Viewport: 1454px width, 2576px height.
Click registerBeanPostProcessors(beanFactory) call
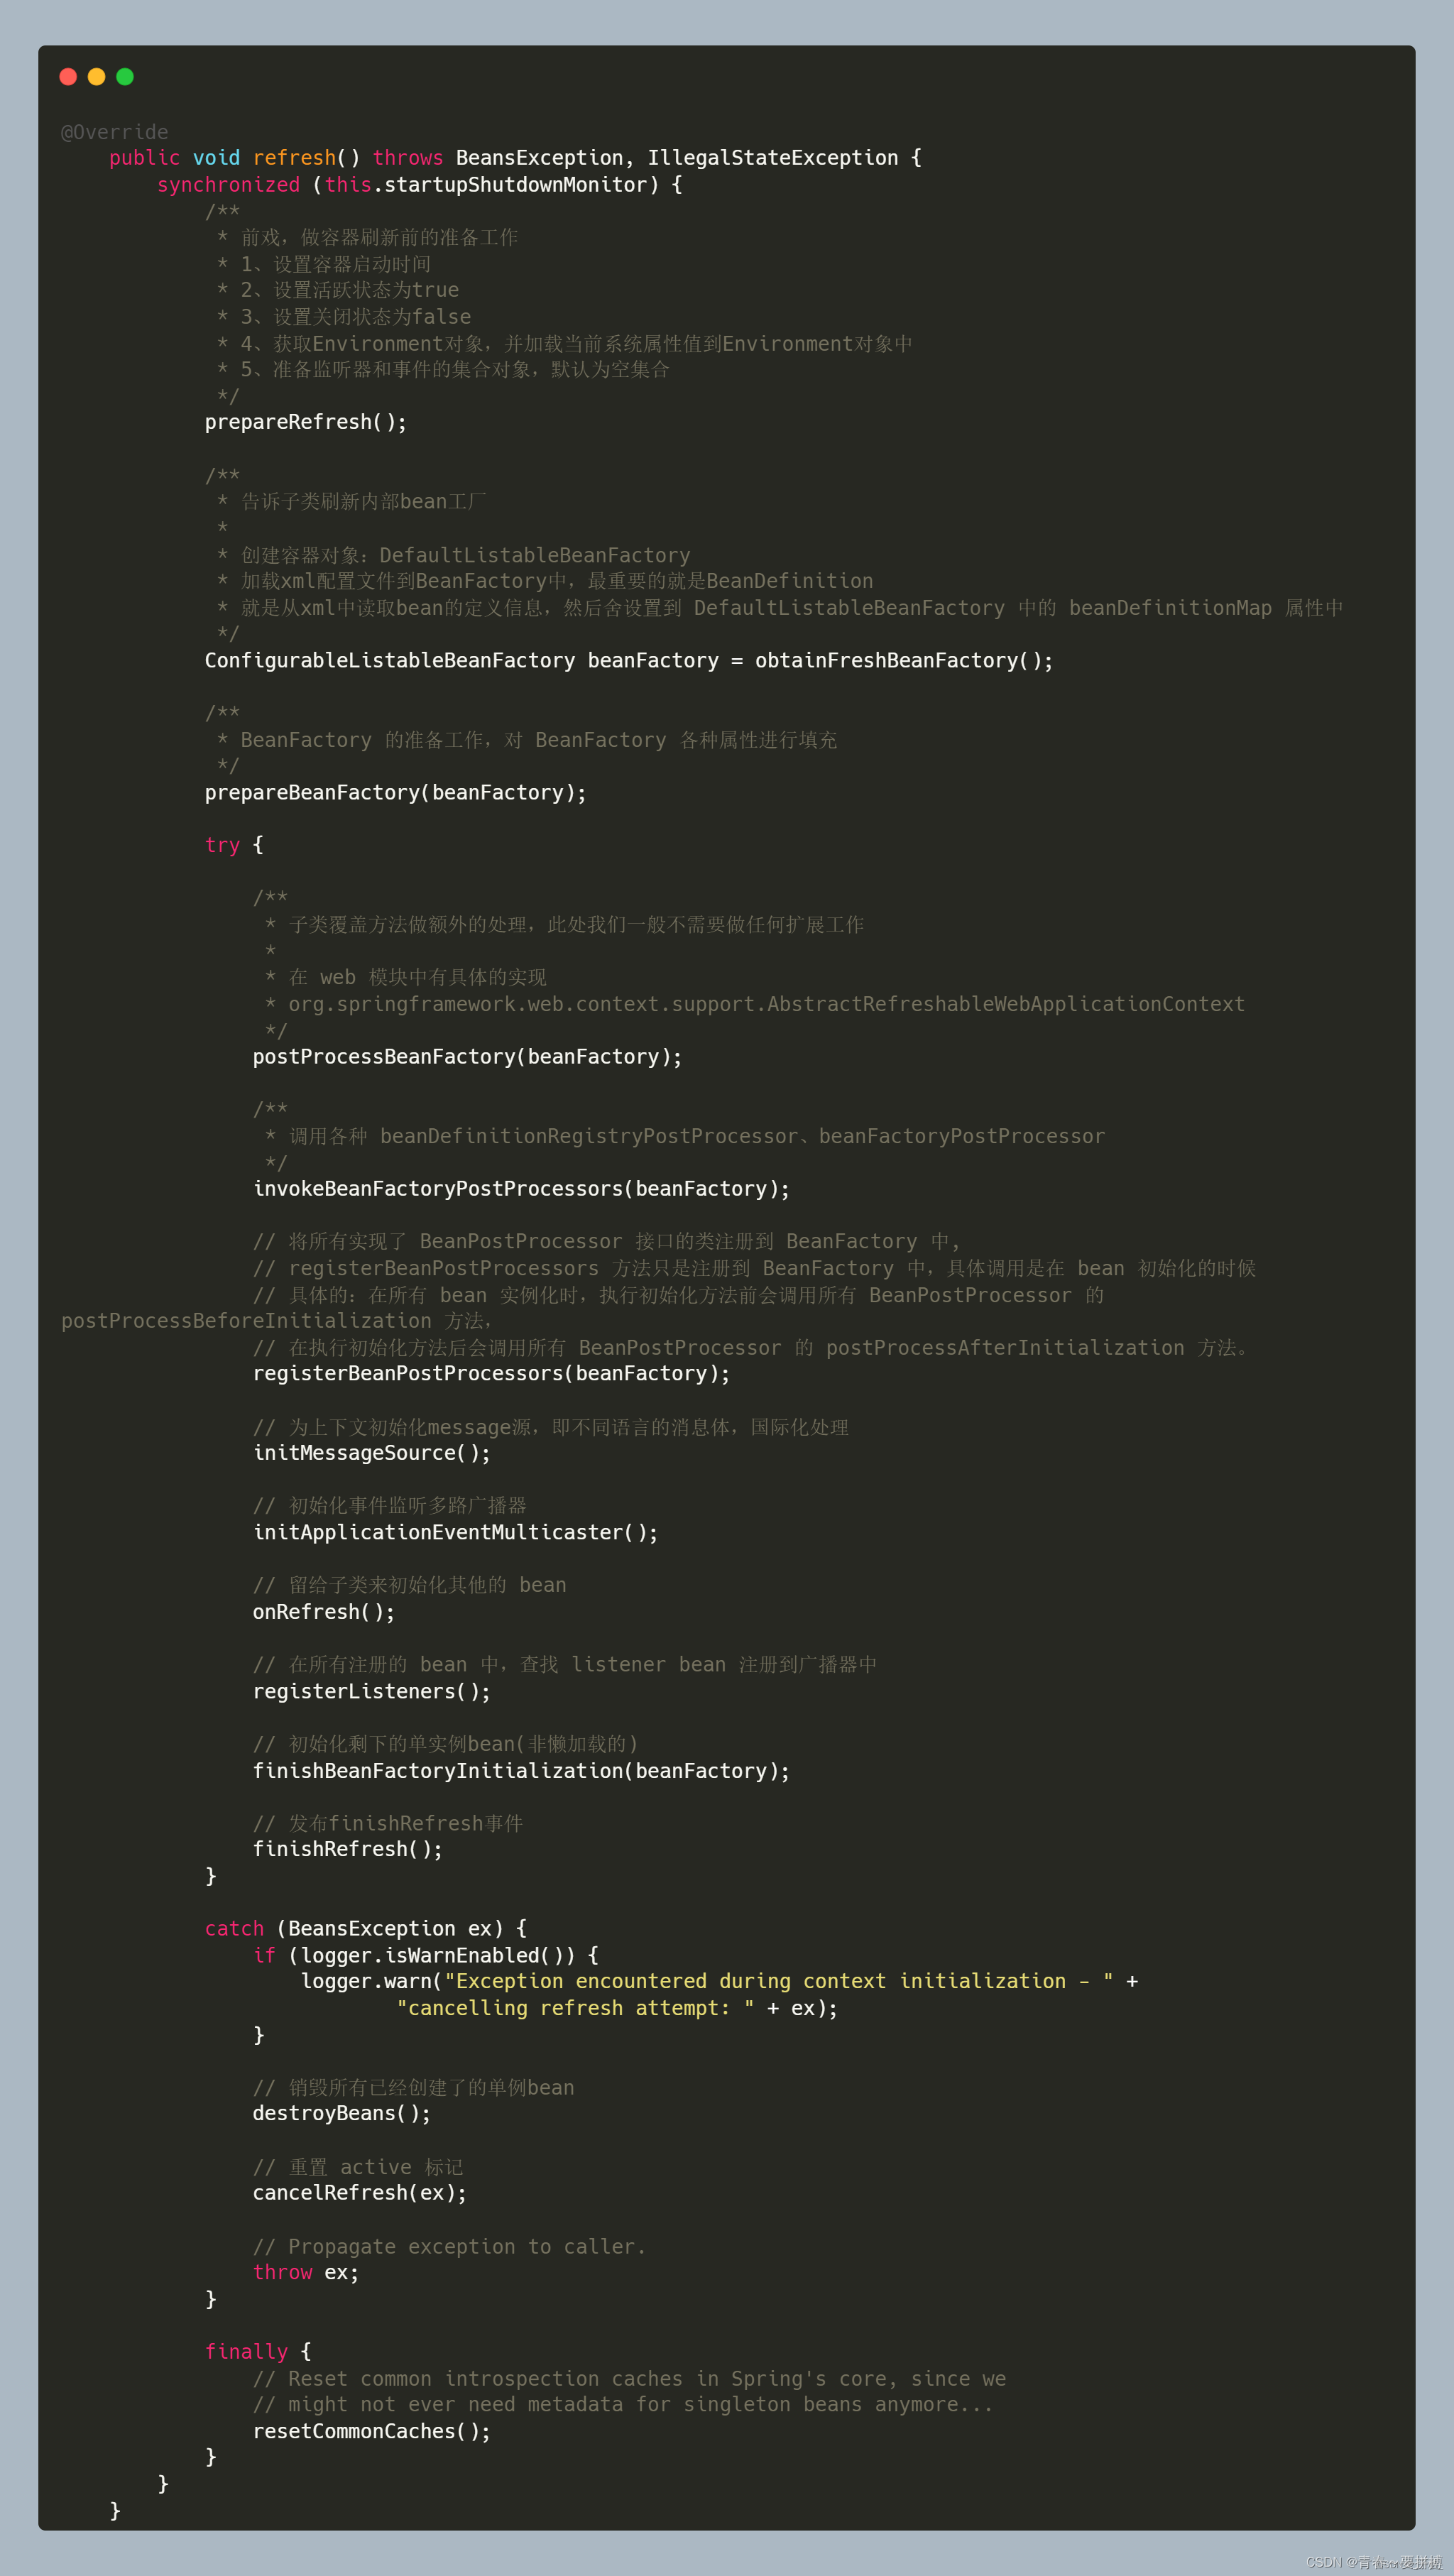(491, 1374)
